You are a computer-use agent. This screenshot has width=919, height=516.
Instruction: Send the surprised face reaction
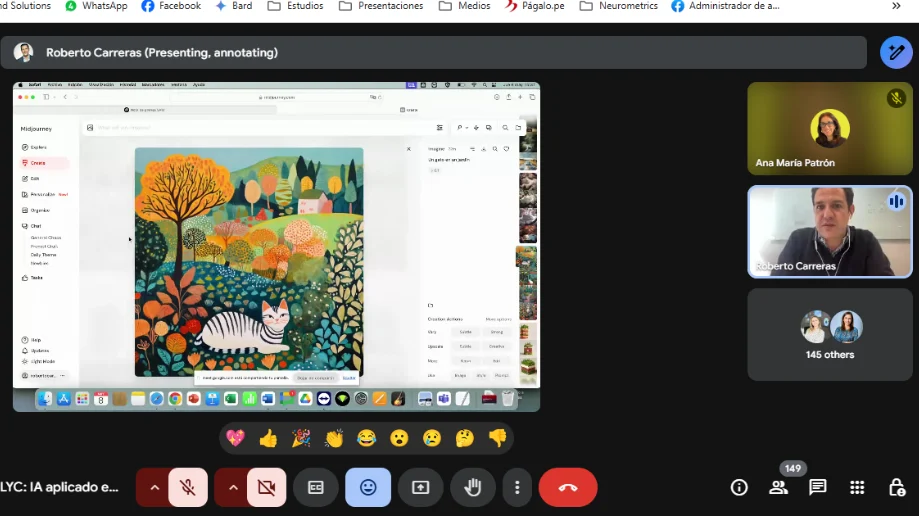(x=400, y=438)
